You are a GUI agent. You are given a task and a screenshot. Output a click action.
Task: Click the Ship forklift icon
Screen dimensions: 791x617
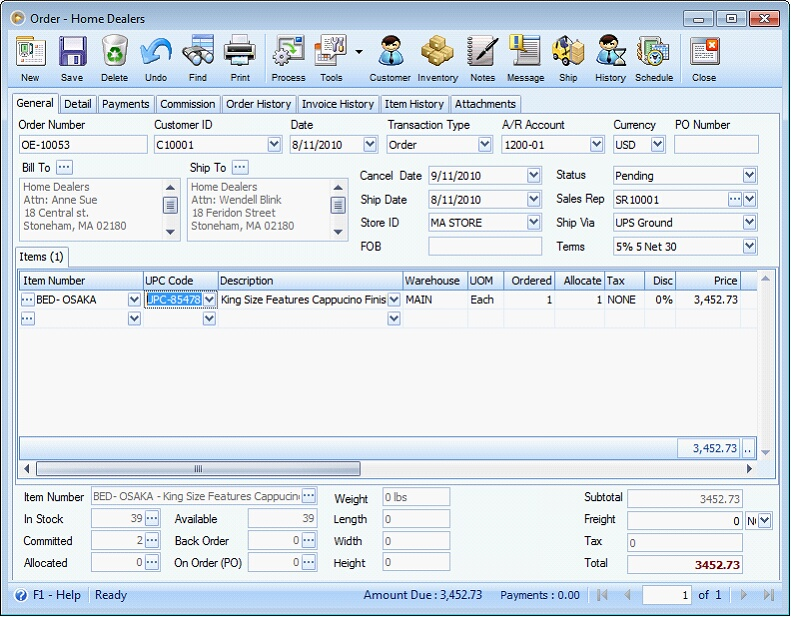pyautogui.click(x=568, y=50)
